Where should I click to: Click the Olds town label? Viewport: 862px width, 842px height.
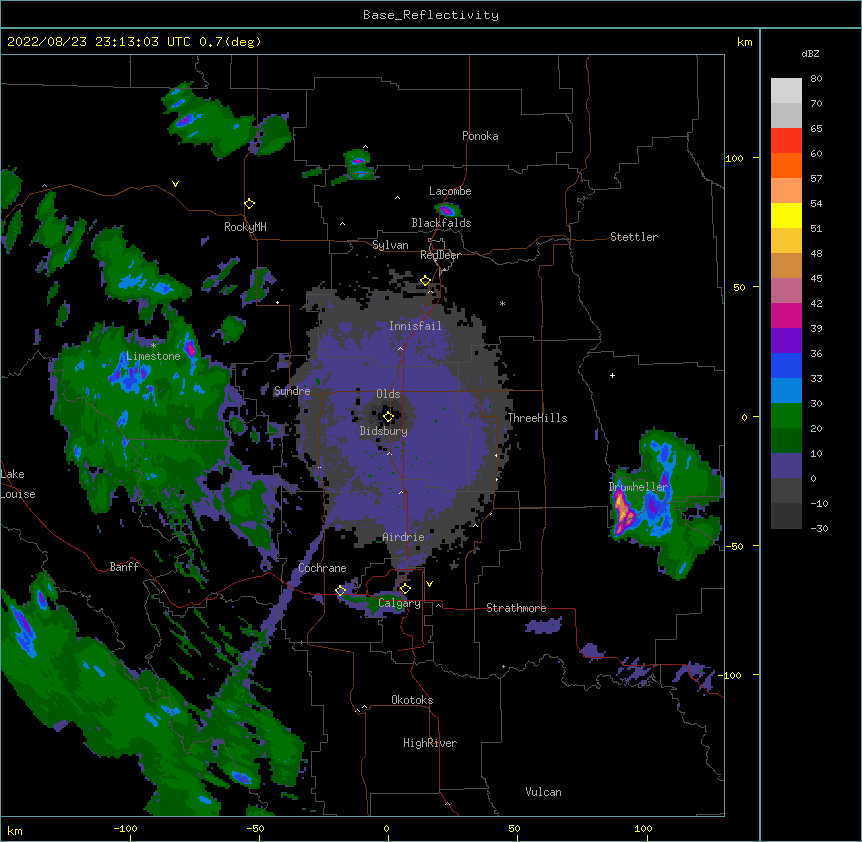pos(388,394)
